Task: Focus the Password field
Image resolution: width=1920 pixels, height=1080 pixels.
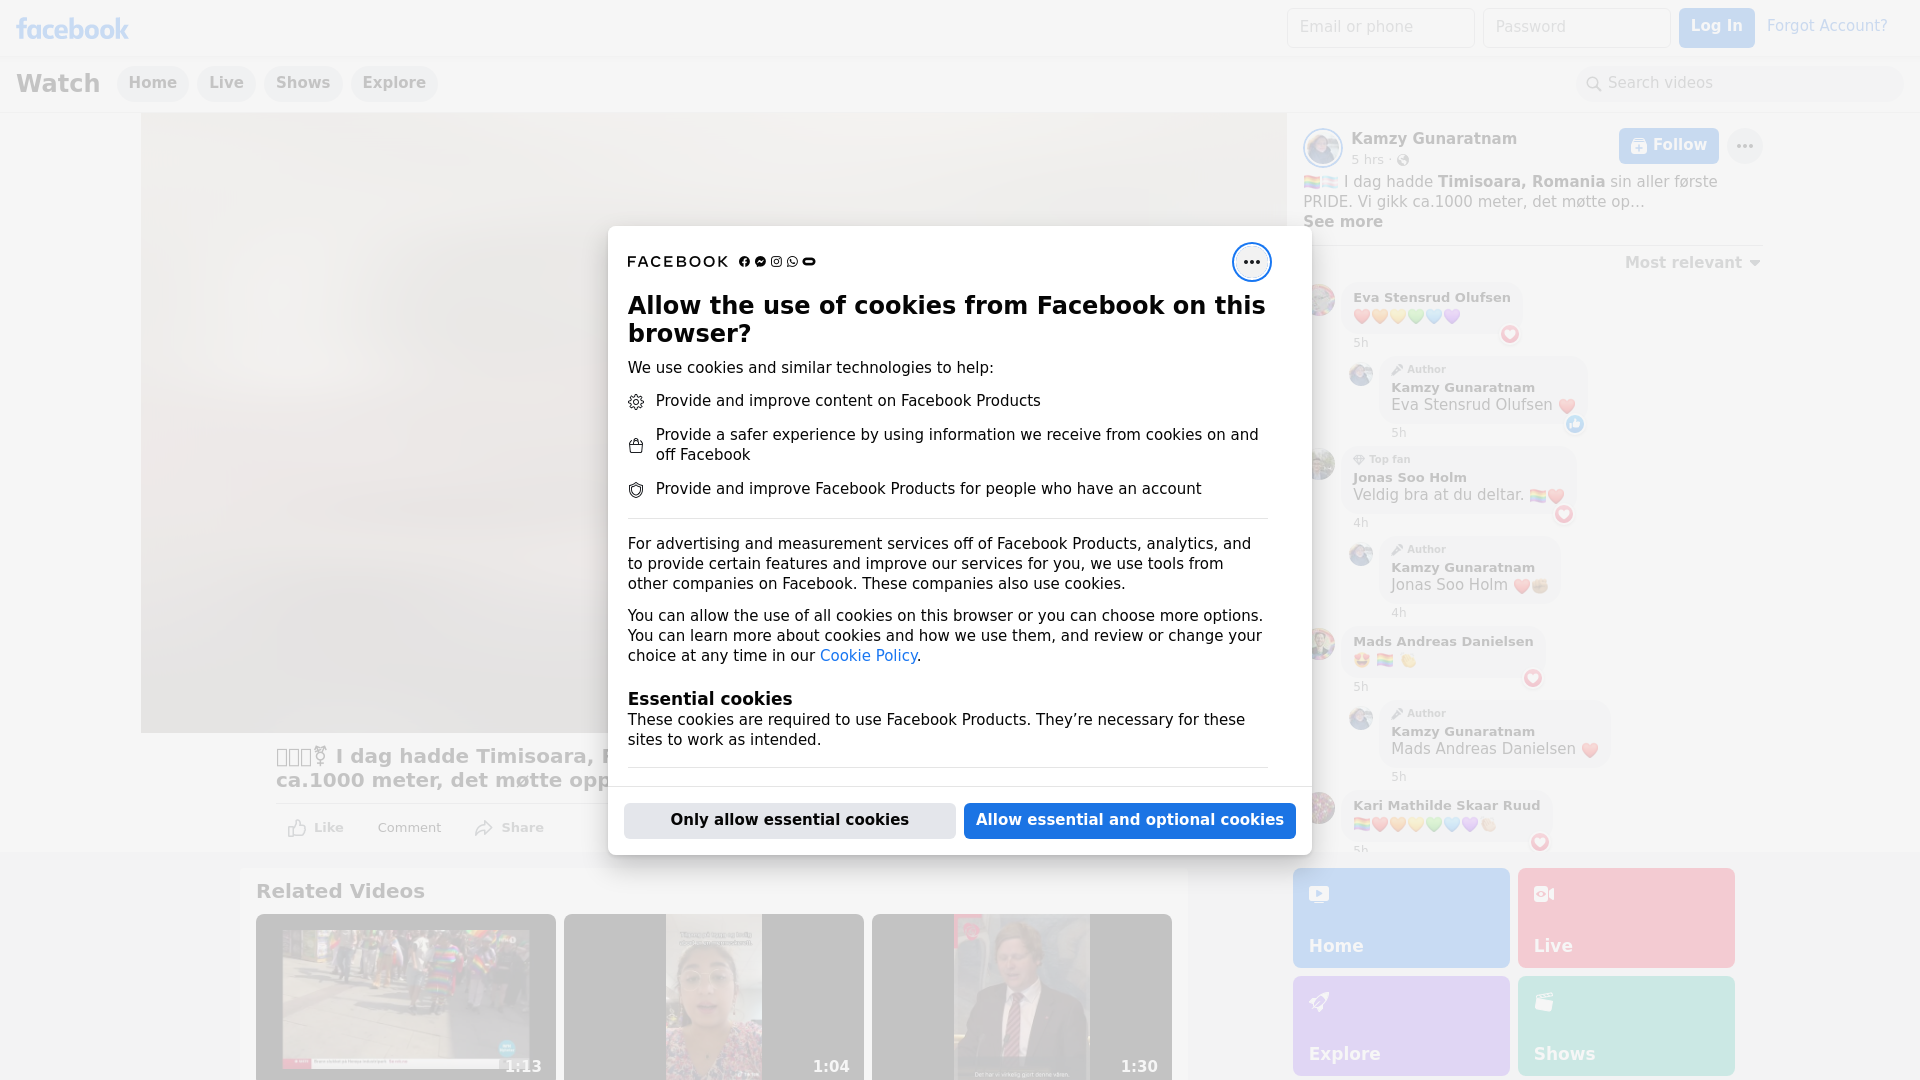Action: click(x=1576, y=28)
